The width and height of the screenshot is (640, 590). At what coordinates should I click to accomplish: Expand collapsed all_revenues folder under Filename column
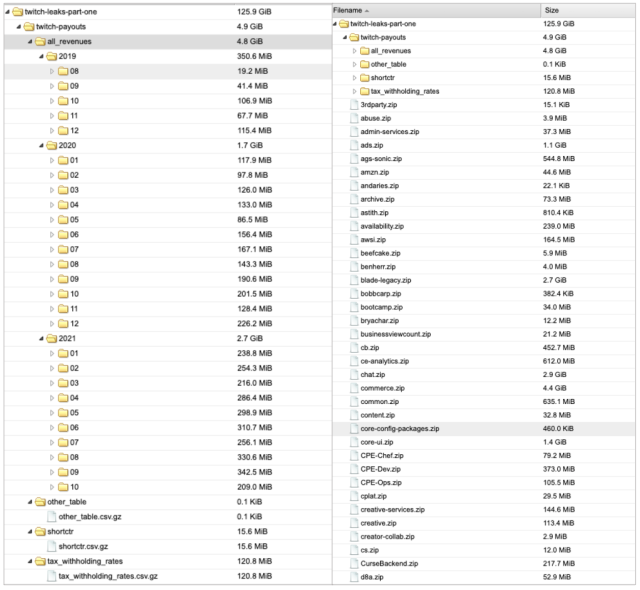click(x=354, y=51)
